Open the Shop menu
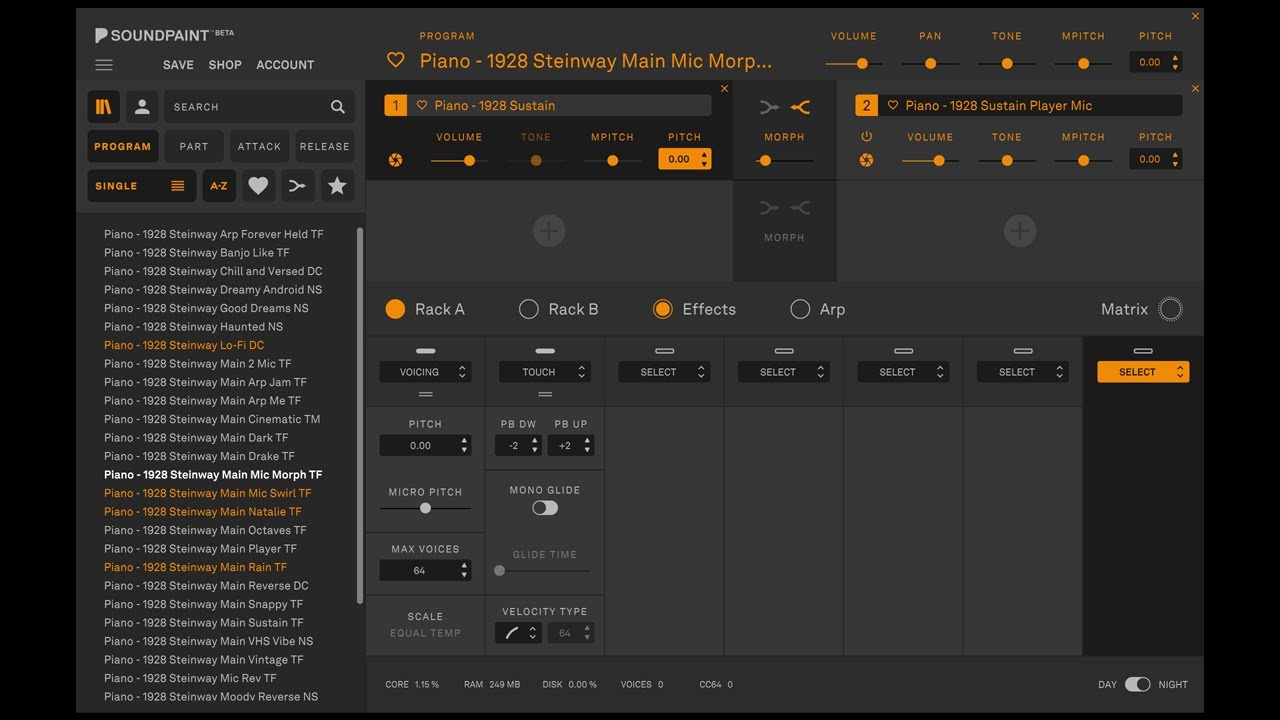Viewport: 1280px width, 720px height. pyautogui.click(x=225, y=65)
